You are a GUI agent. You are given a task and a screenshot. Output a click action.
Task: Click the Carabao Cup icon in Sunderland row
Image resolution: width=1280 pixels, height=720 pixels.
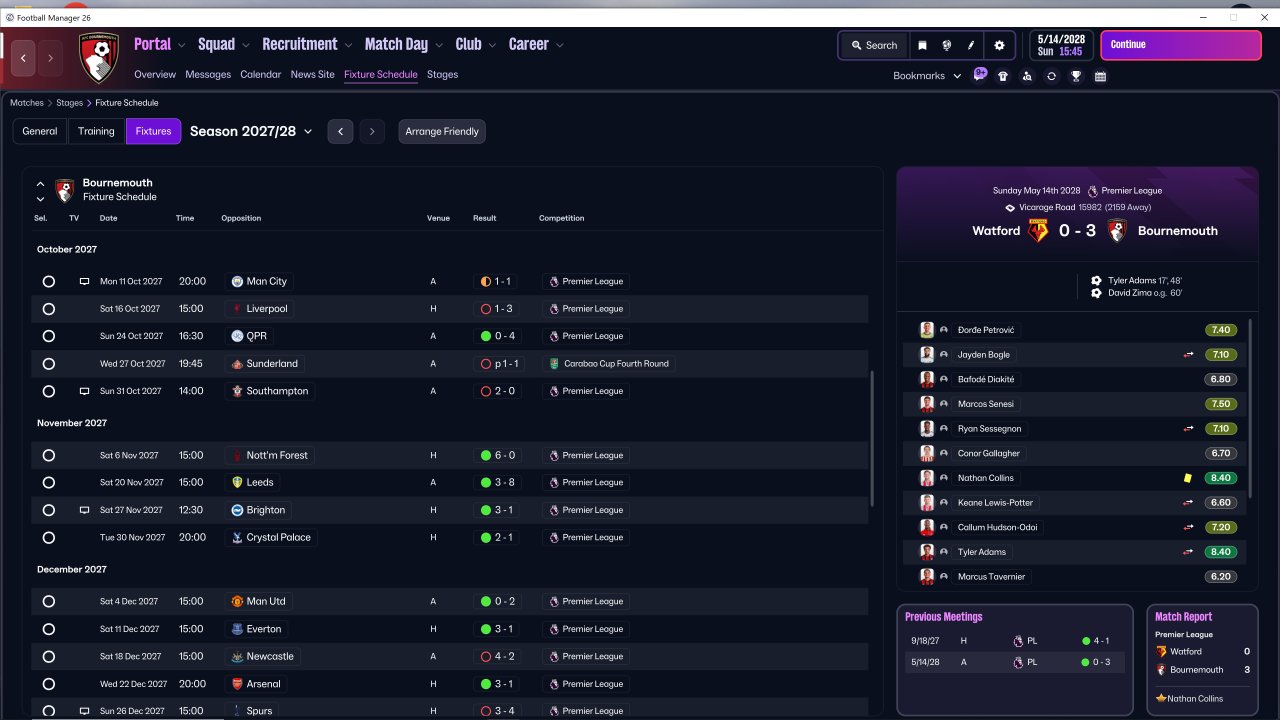tap(553, 364)
